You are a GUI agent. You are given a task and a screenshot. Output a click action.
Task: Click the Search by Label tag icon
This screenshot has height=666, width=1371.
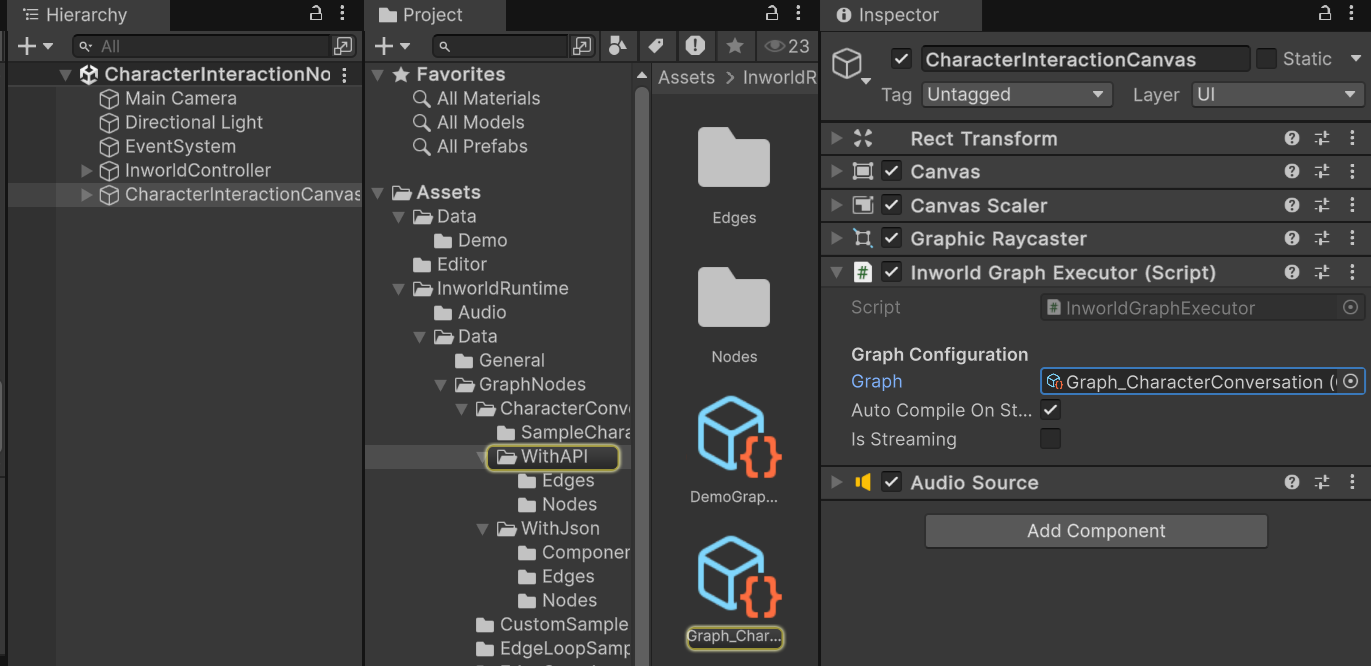655,46
